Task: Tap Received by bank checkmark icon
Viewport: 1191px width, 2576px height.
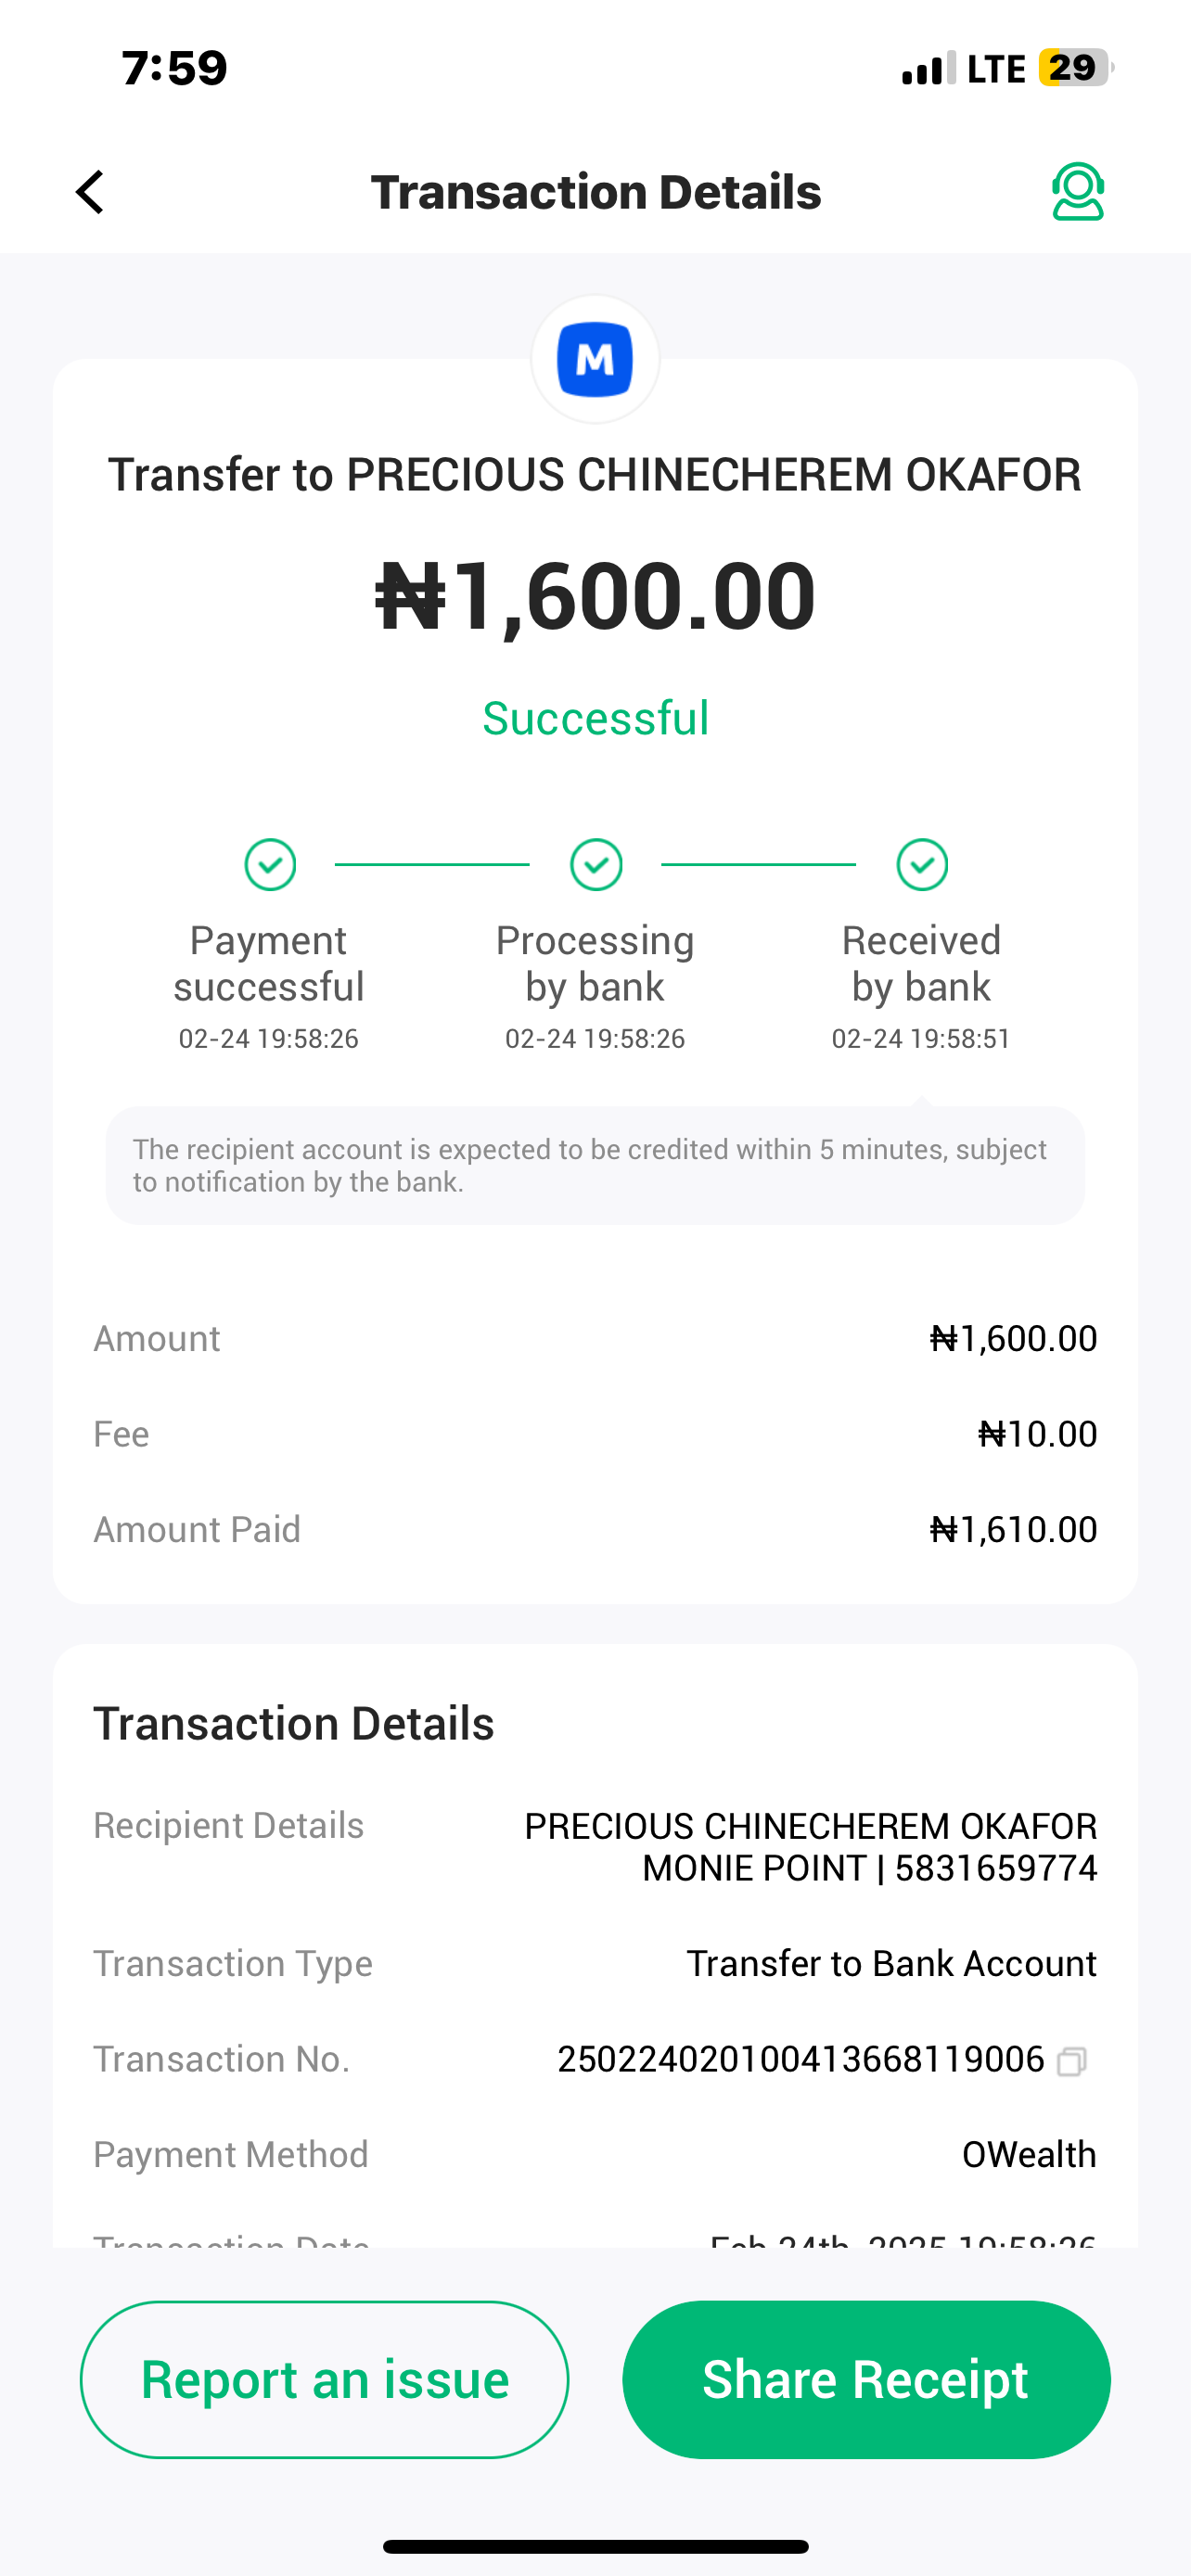Action: (x=922, y=864)
